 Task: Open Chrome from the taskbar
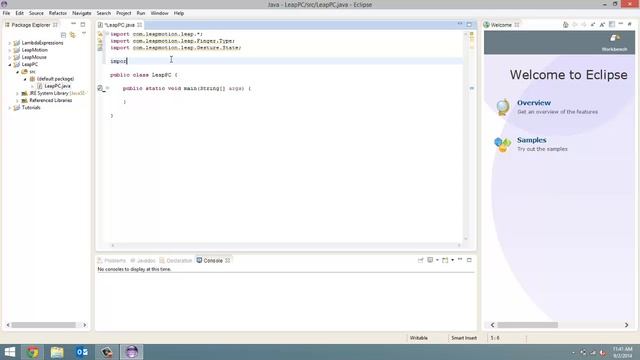point(33,352)
